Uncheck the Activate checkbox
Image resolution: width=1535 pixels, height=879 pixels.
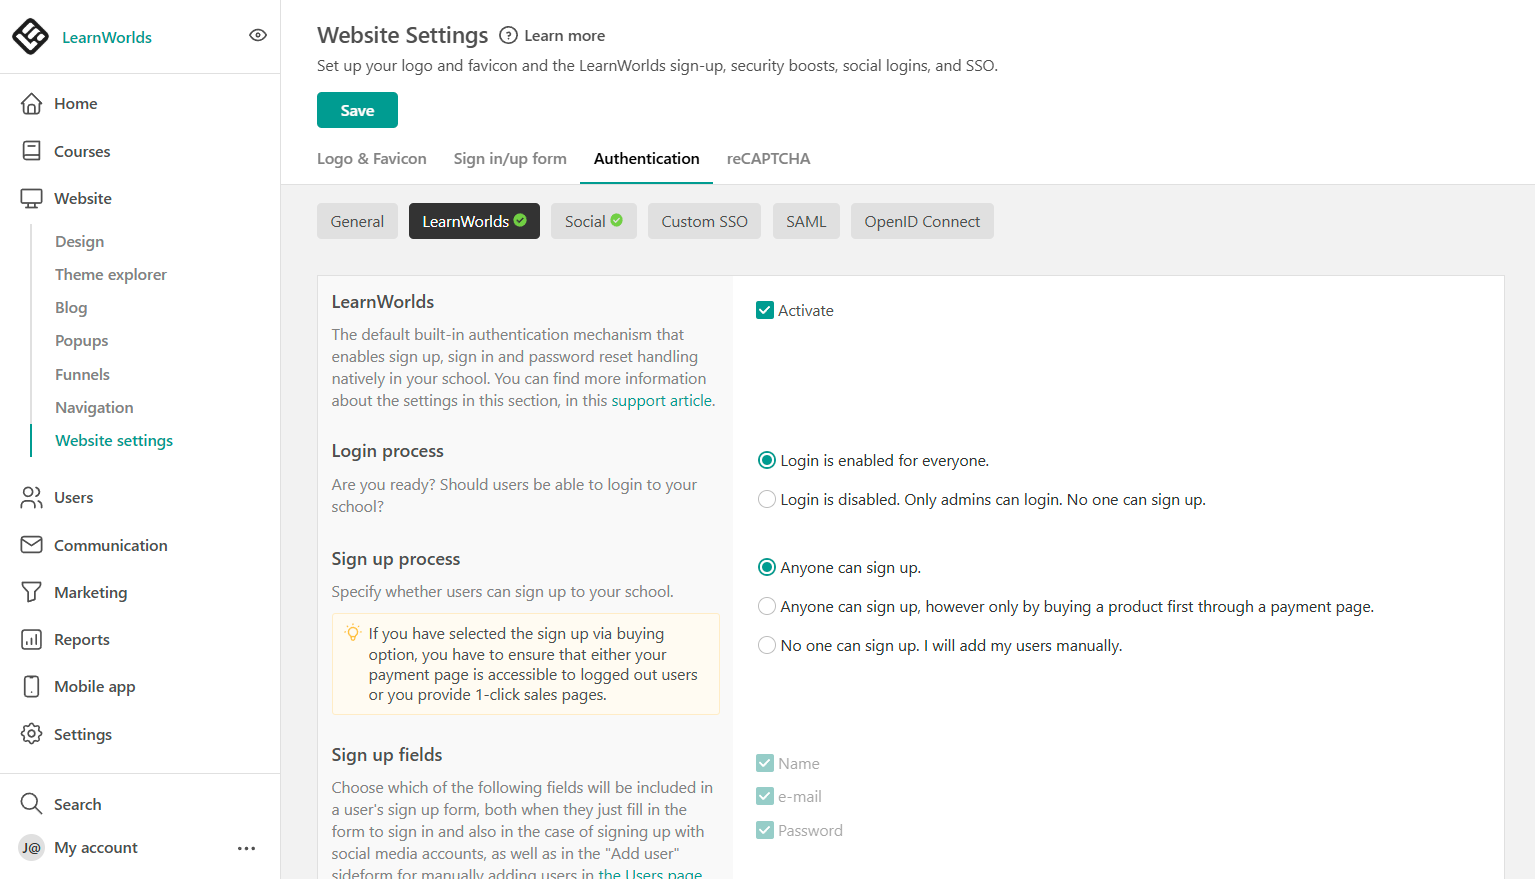click(765, 310)
